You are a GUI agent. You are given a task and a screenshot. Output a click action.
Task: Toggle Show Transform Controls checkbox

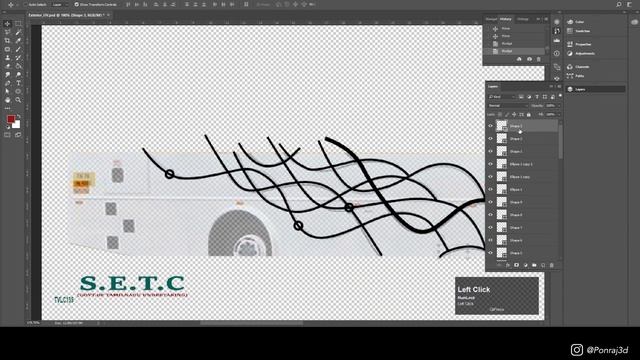click(76, 4)
